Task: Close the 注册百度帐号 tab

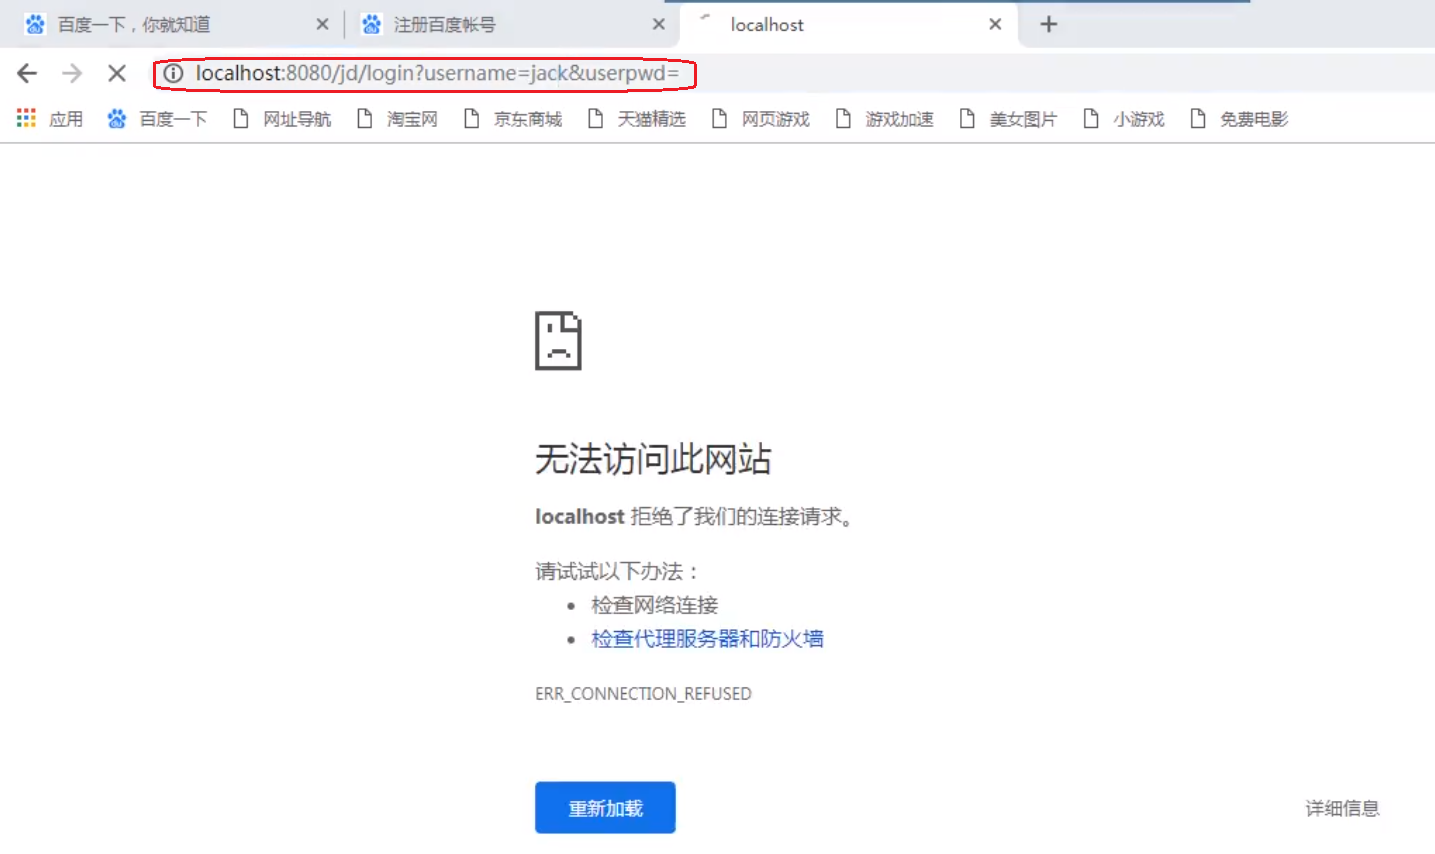Action: coord(658,24)
